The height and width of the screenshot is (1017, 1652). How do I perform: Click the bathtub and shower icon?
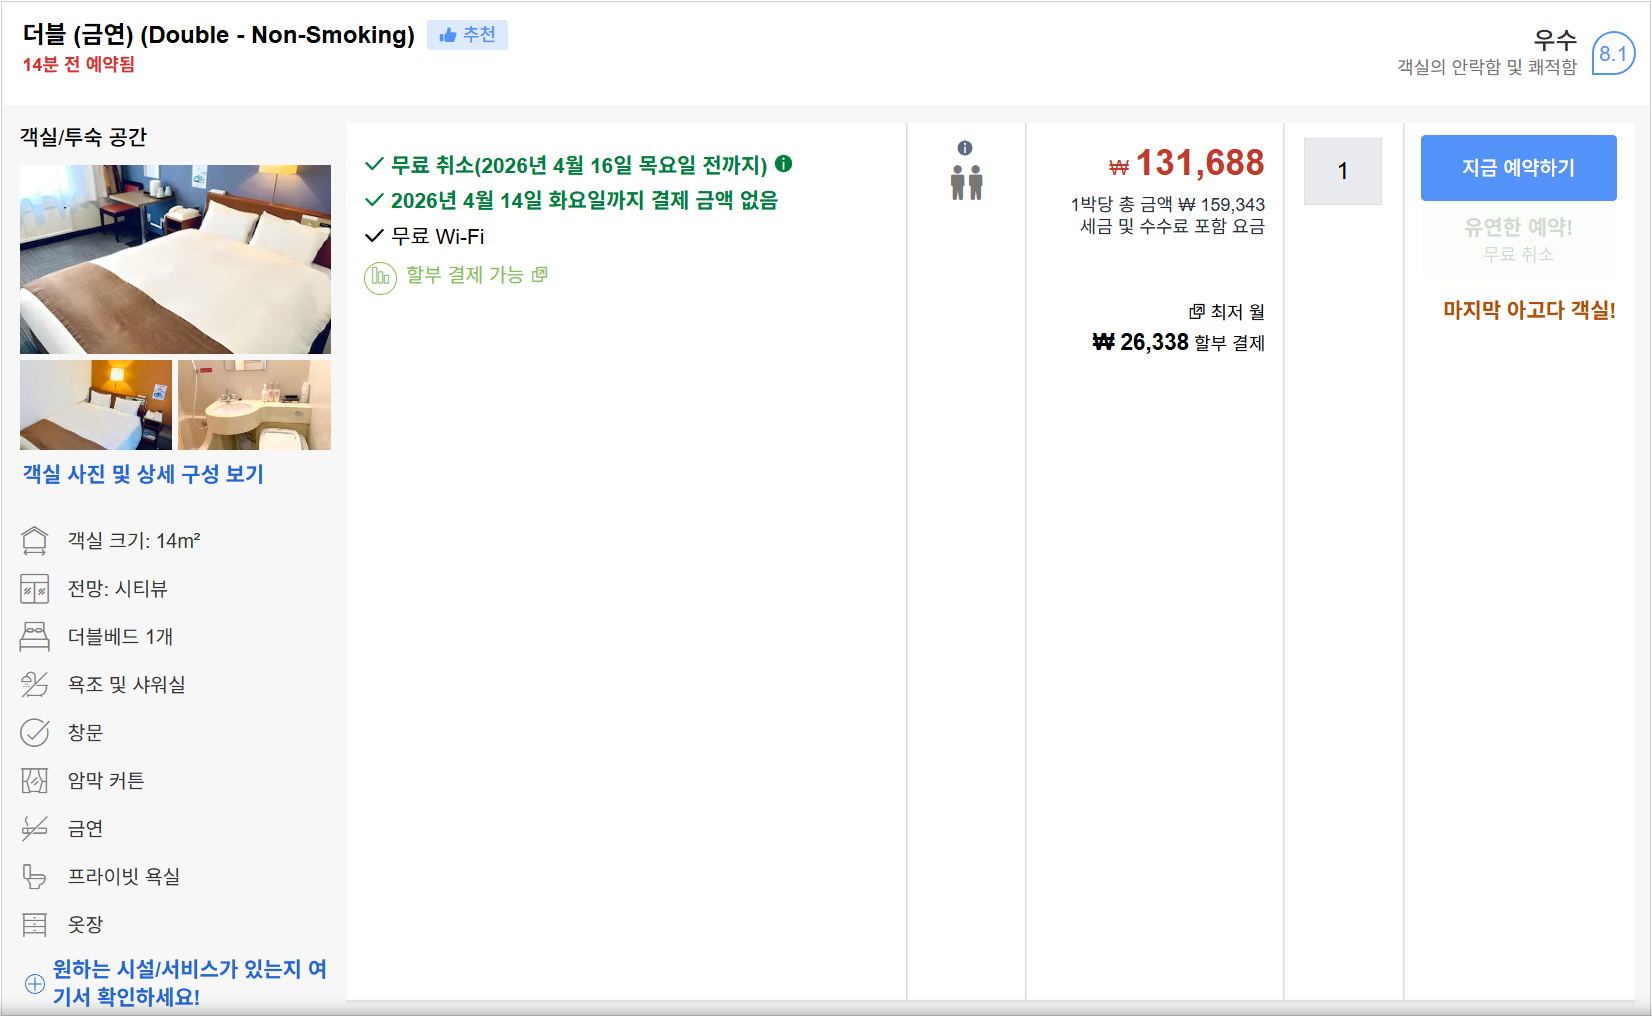pyautogui.click(x=35, y=685)
